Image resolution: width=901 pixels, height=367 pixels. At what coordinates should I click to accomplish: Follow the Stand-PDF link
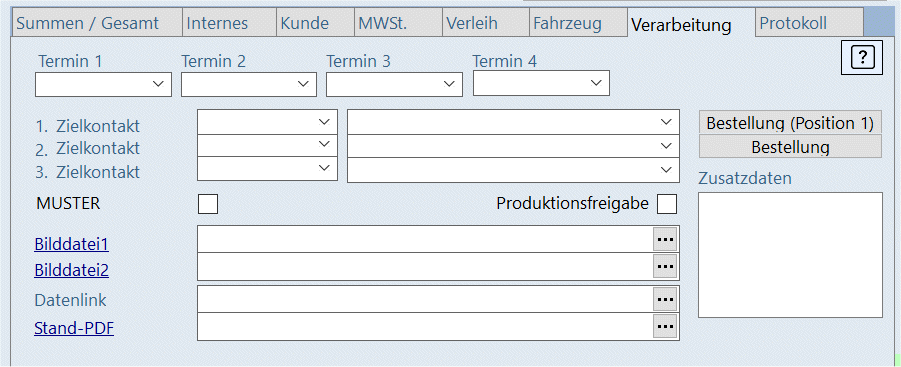74,328
